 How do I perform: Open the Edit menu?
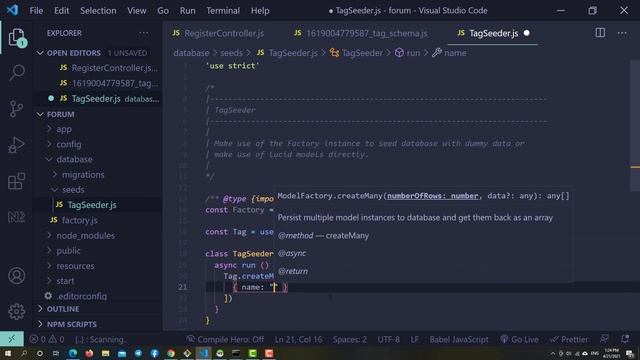[x=61, y=11]
